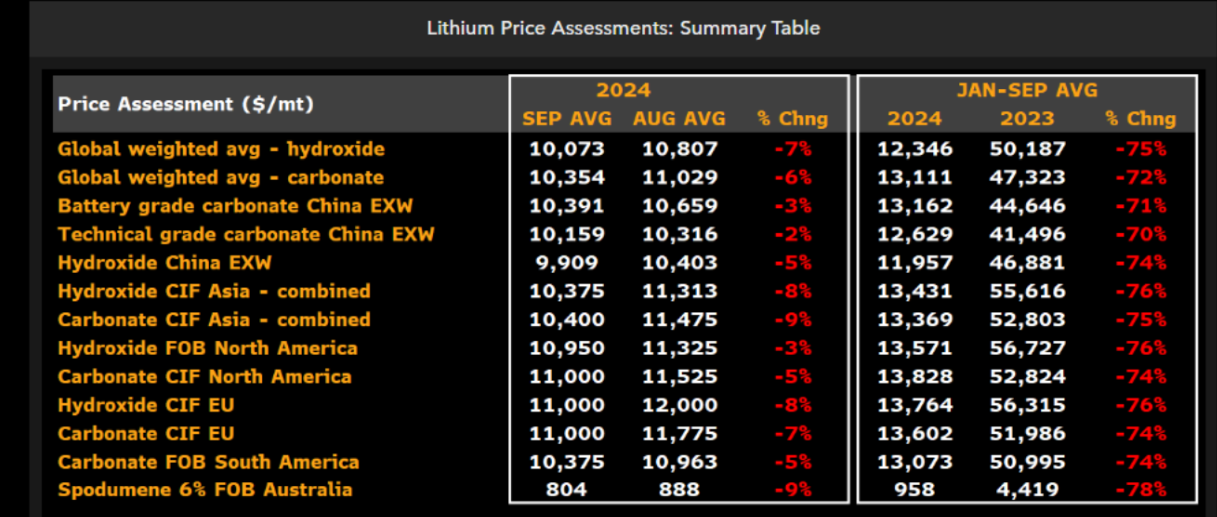Image resolution: width=1217 pixels, height=517 pixels.
Task: Click the 'Lithium Price Assessments: Summary Table' title
Action: click(623, 28)
